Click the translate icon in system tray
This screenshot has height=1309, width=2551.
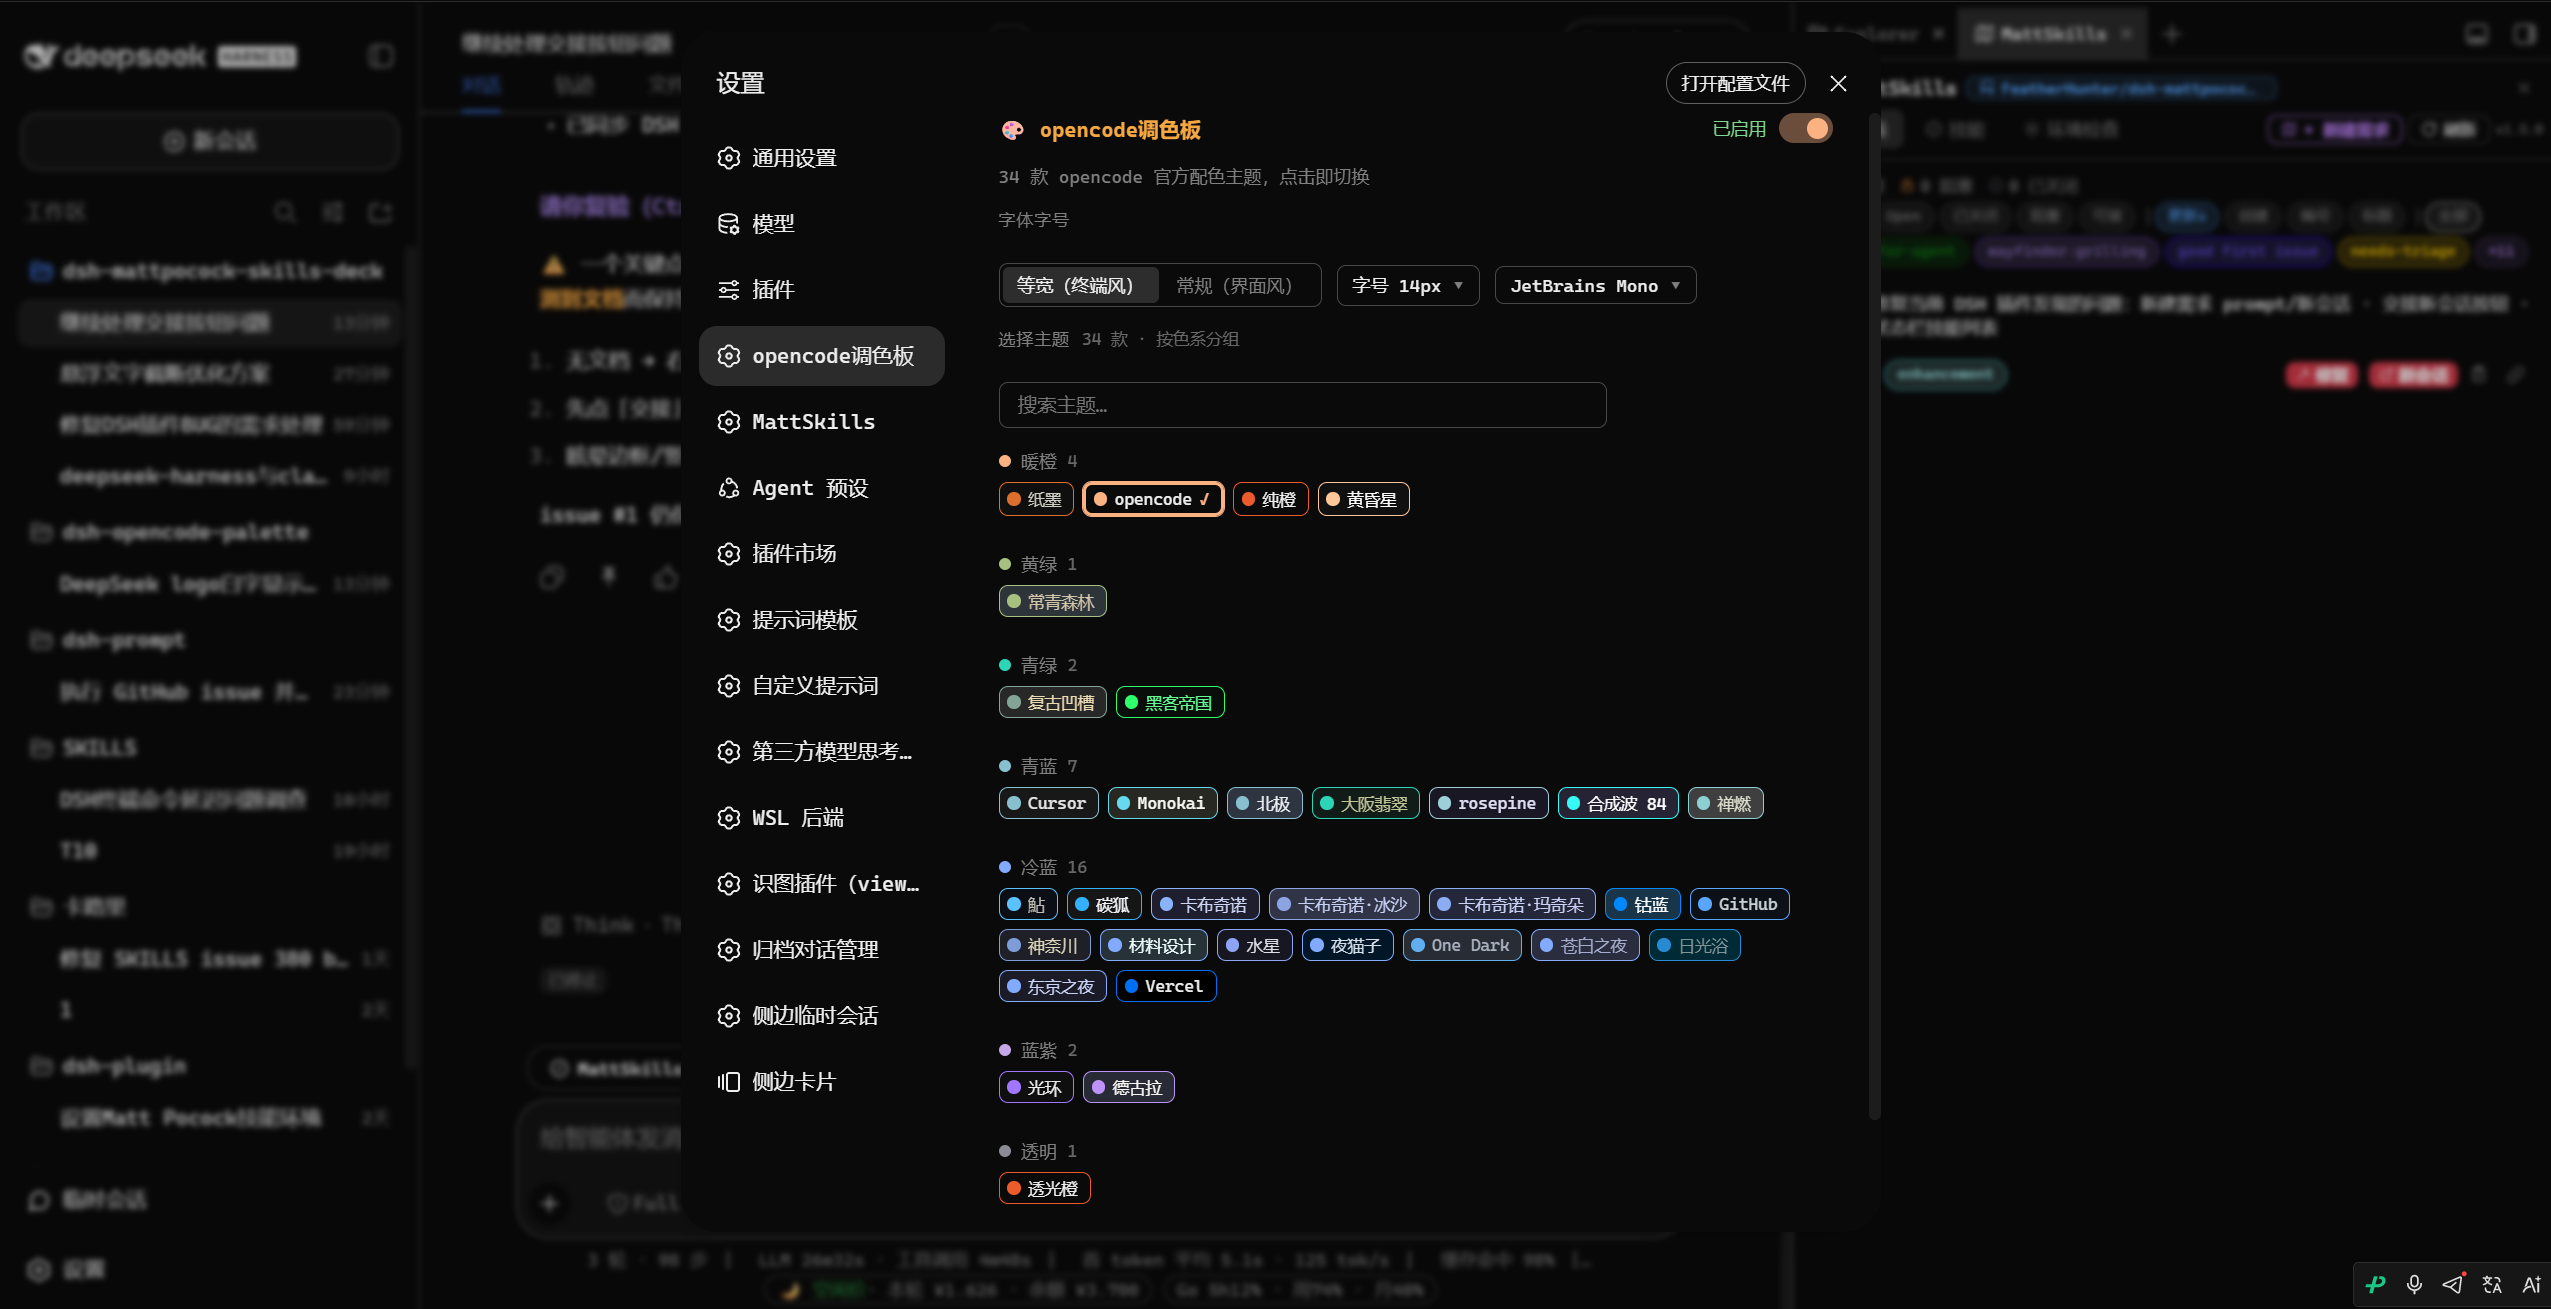[x=2492, y=1285]
